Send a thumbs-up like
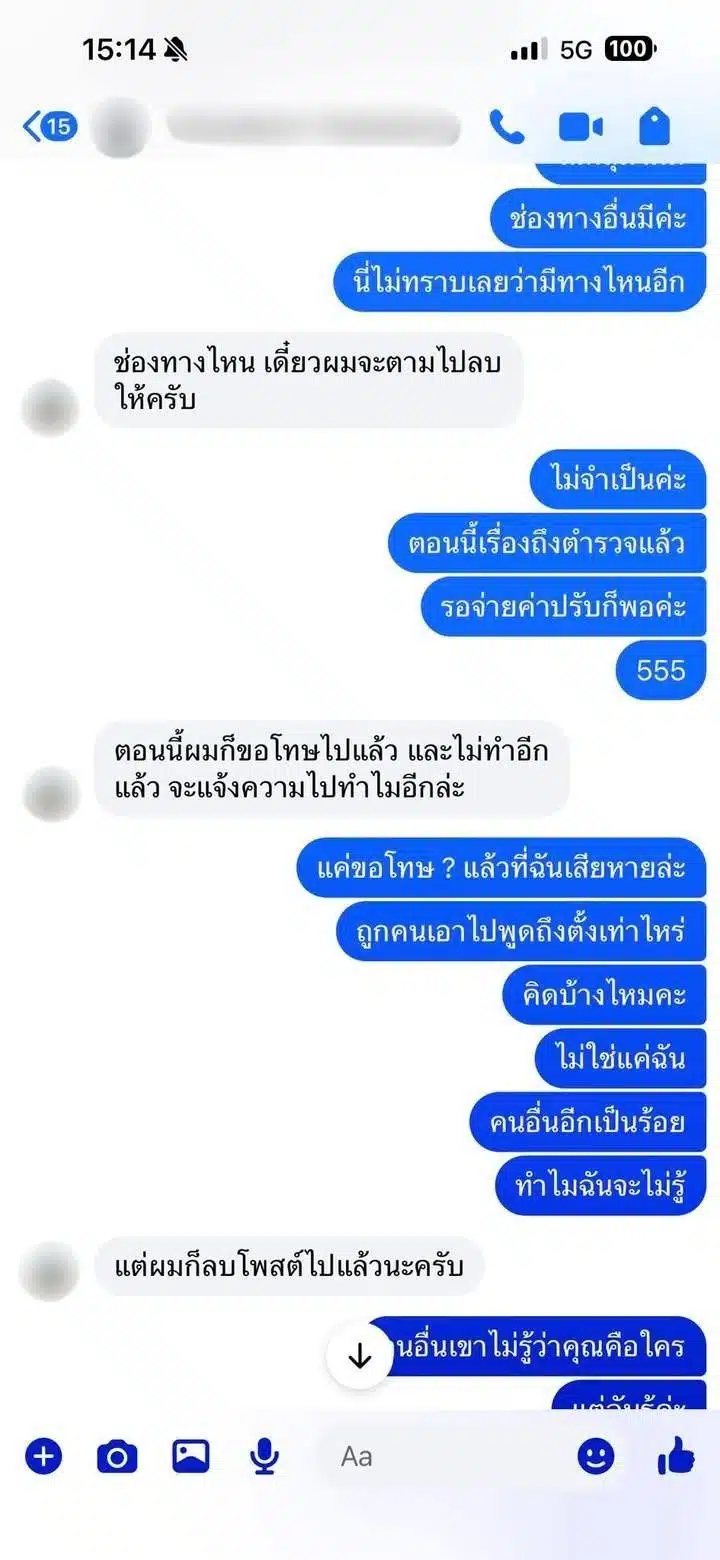This screenshot has width=720, height=1560. click(676, 1456)
